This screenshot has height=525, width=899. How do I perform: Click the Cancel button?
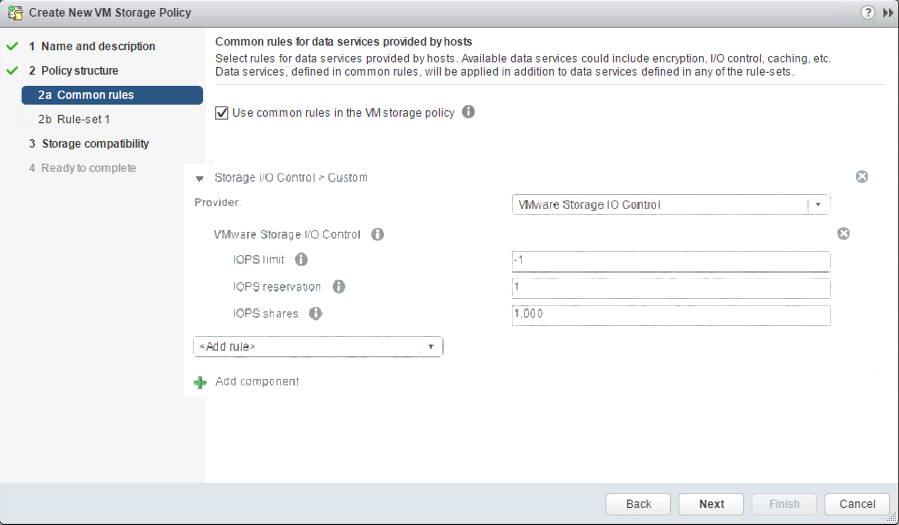click(x=857, y=504)
